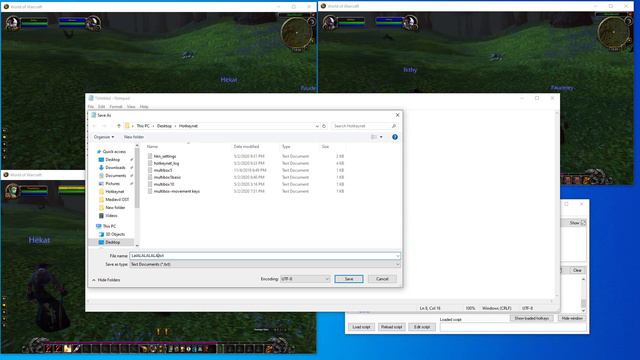640x360 pixels.
Task: Open the Edit menu in Notepad
Action: (101, 107)
